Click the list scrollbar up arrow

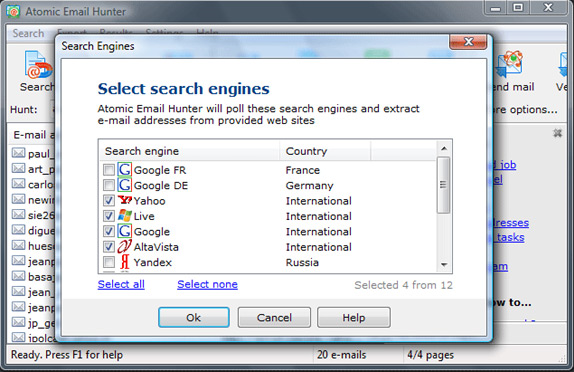tap(444, 148)
